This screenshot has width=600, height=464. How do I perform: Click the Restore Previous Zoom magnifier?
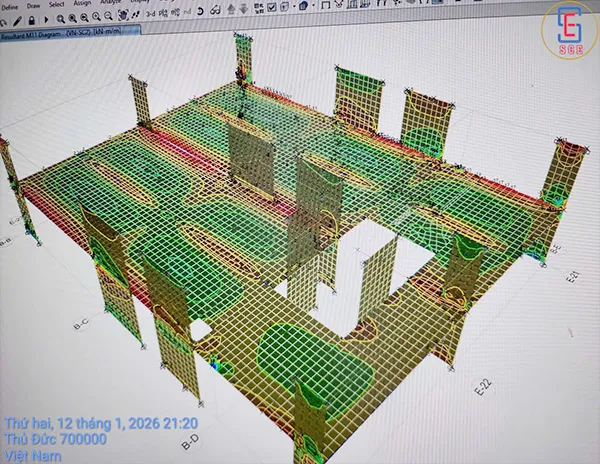click(x=85, y=17)
